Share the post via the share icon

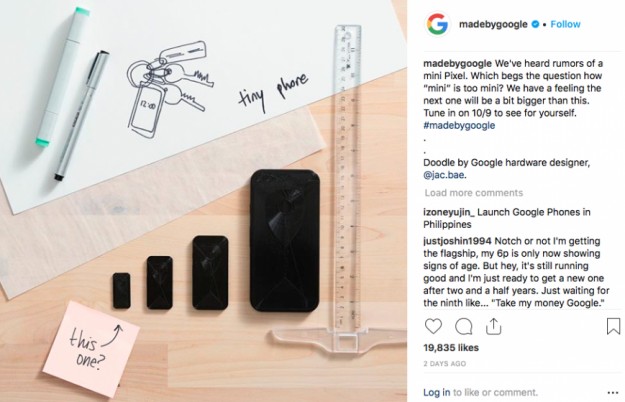click(493, 326)
